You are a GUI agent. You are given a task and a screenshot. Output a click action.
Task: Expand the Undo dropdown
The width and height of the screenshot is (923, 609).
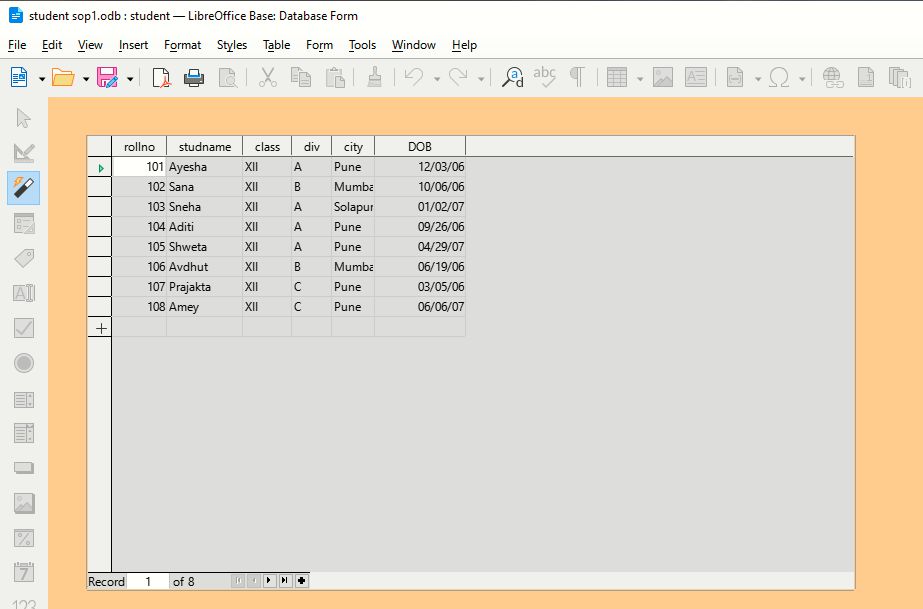(437, 78)
